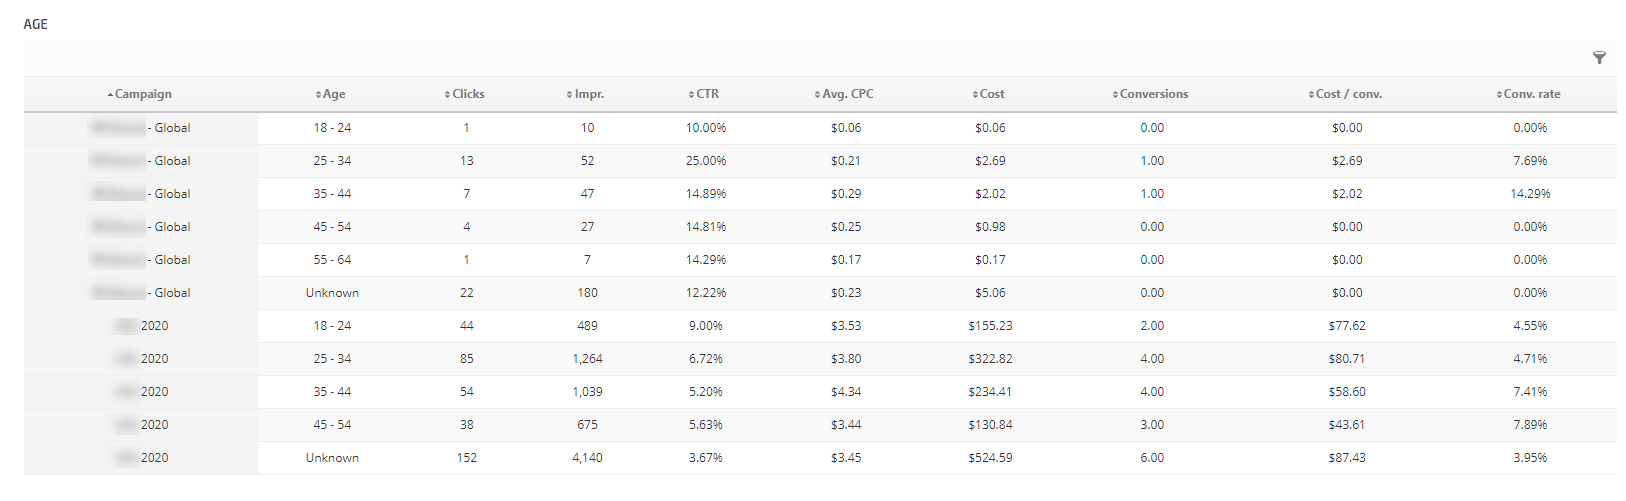Sort by Conv. rate column header
This screenshot has height=501, width=1626.
(x=1531, y=94)
